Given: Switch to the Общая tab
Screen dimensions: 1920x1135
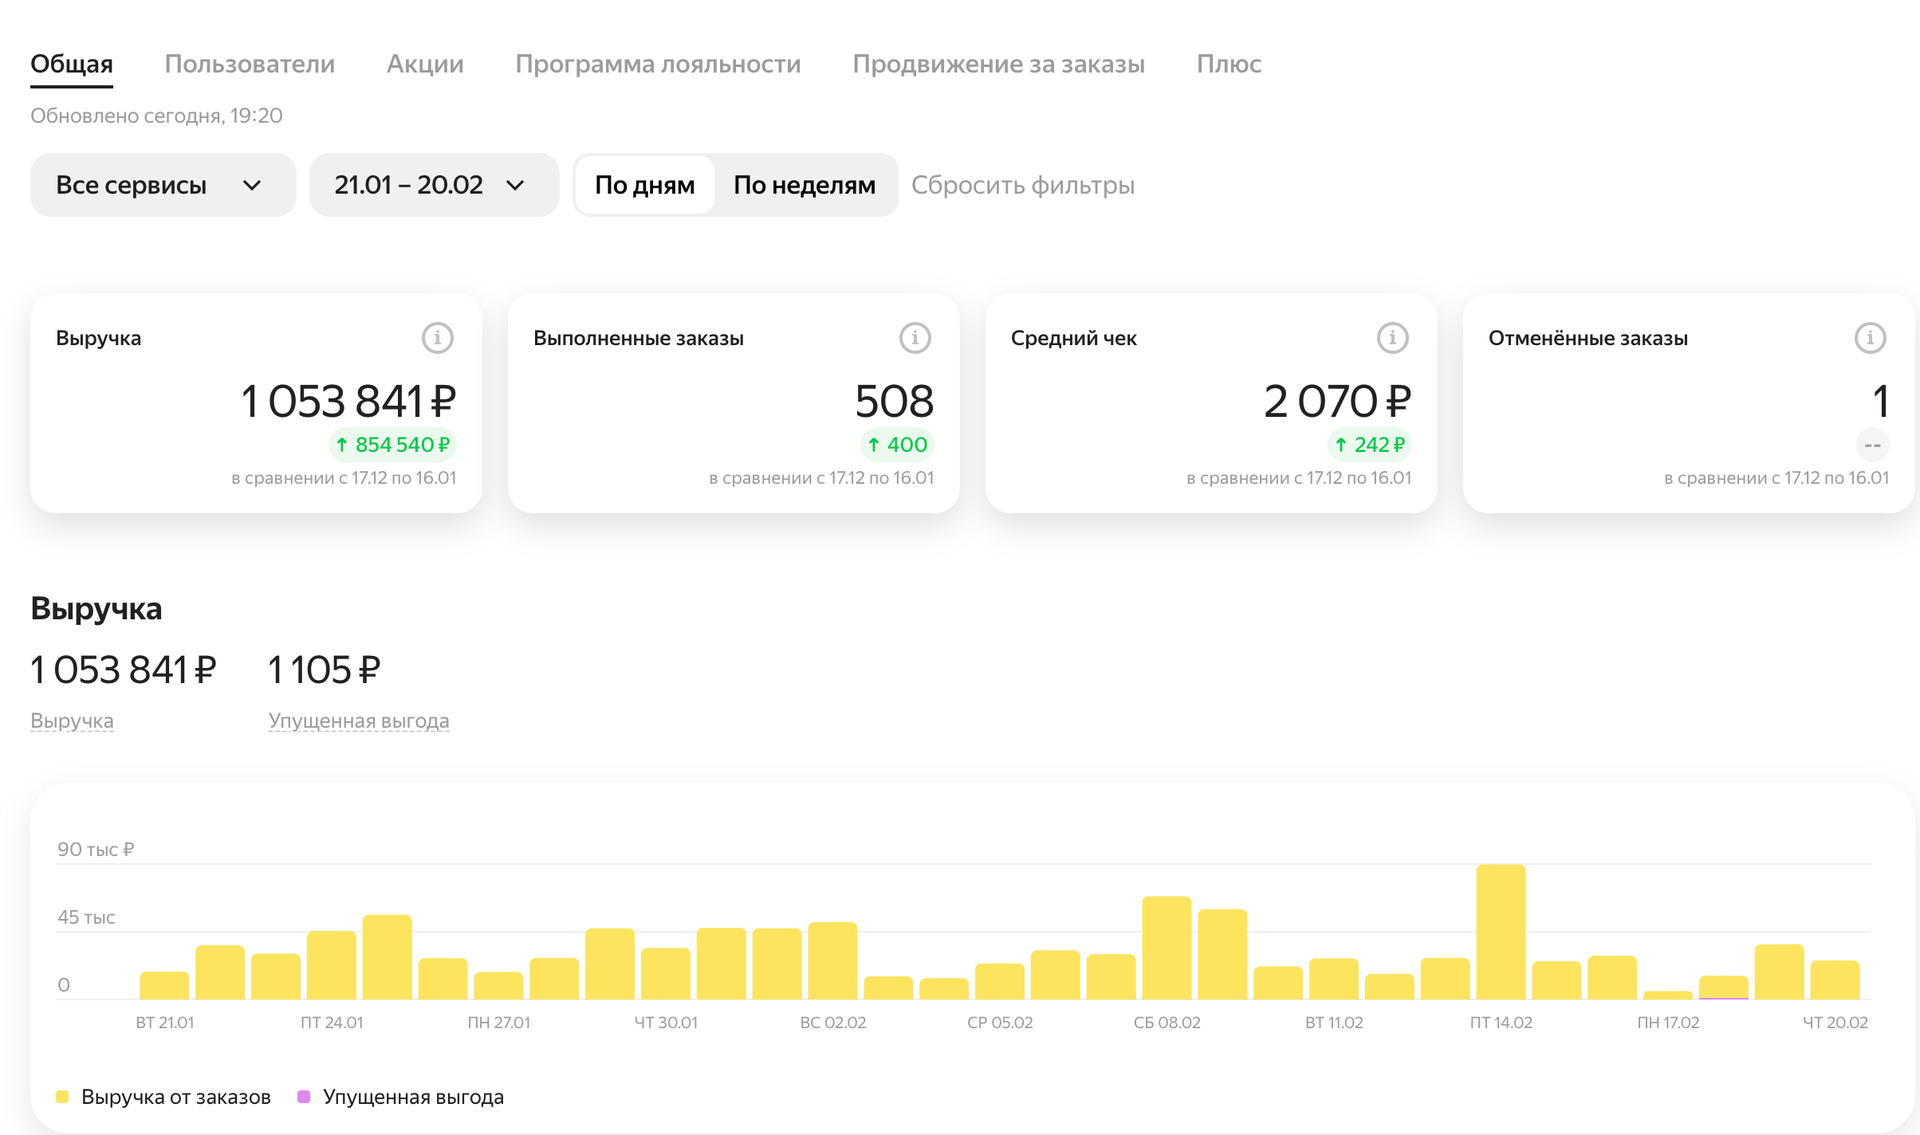Looking at the screenshot, I should point(72,64).
